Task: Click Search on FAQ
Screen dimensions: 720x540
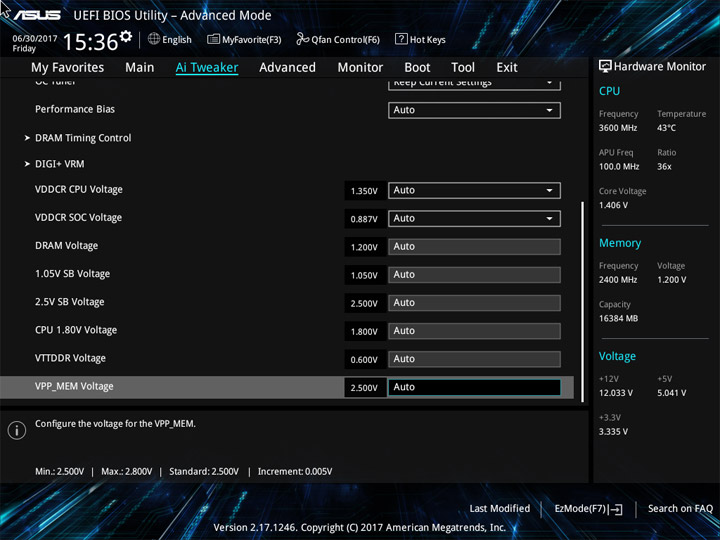Action: (681, 508)
